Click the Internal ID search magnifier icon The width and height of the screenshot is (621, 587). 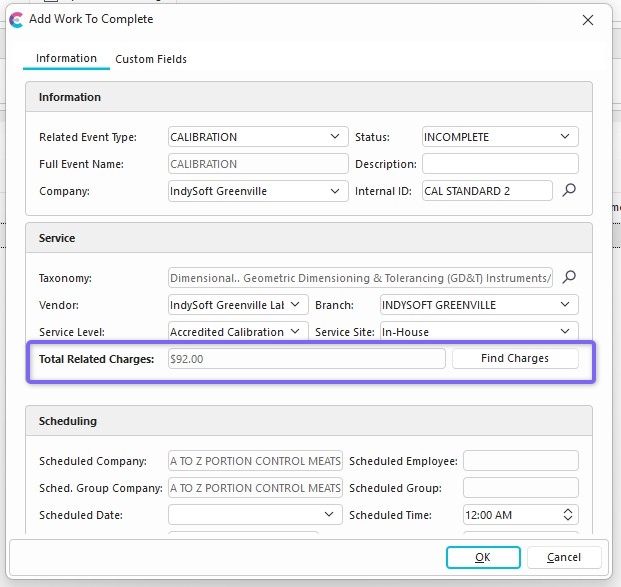(x=569, y=190)
